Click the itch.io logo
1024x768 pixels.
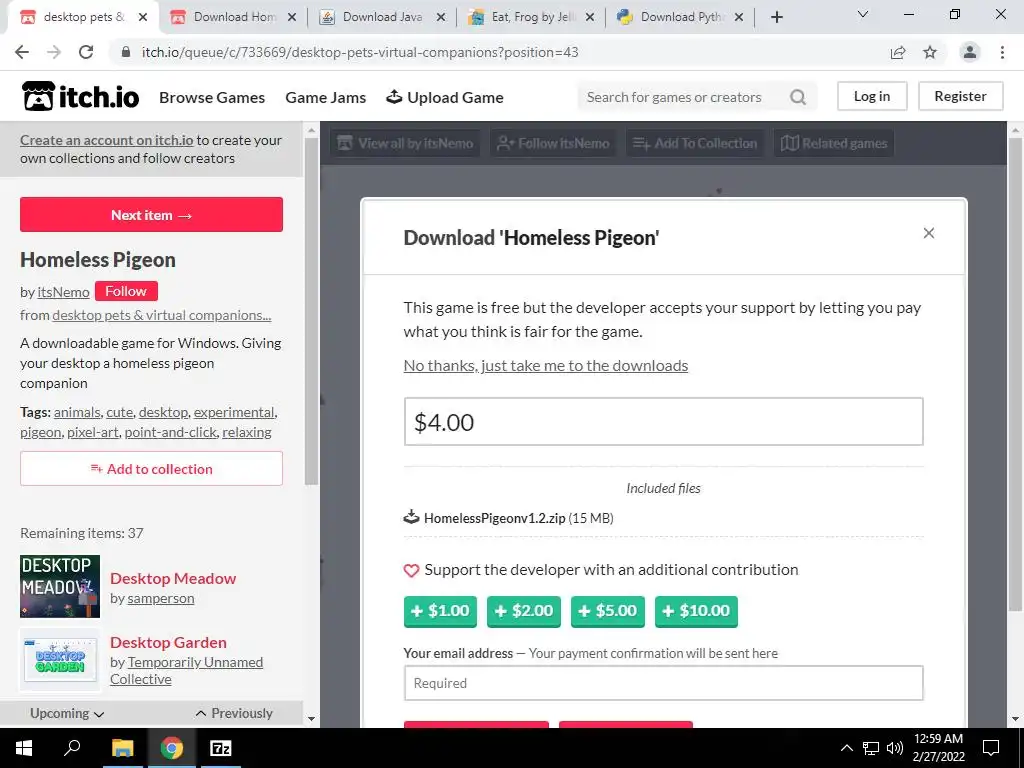[x=80, y=97]
